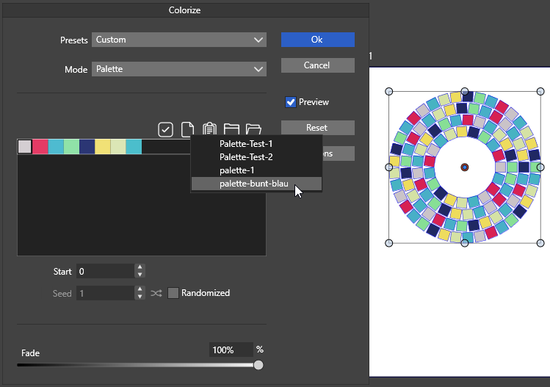Select palette-1 from the popup menu
This screenshot has height=387, width=550.
(x=256, y=171)
